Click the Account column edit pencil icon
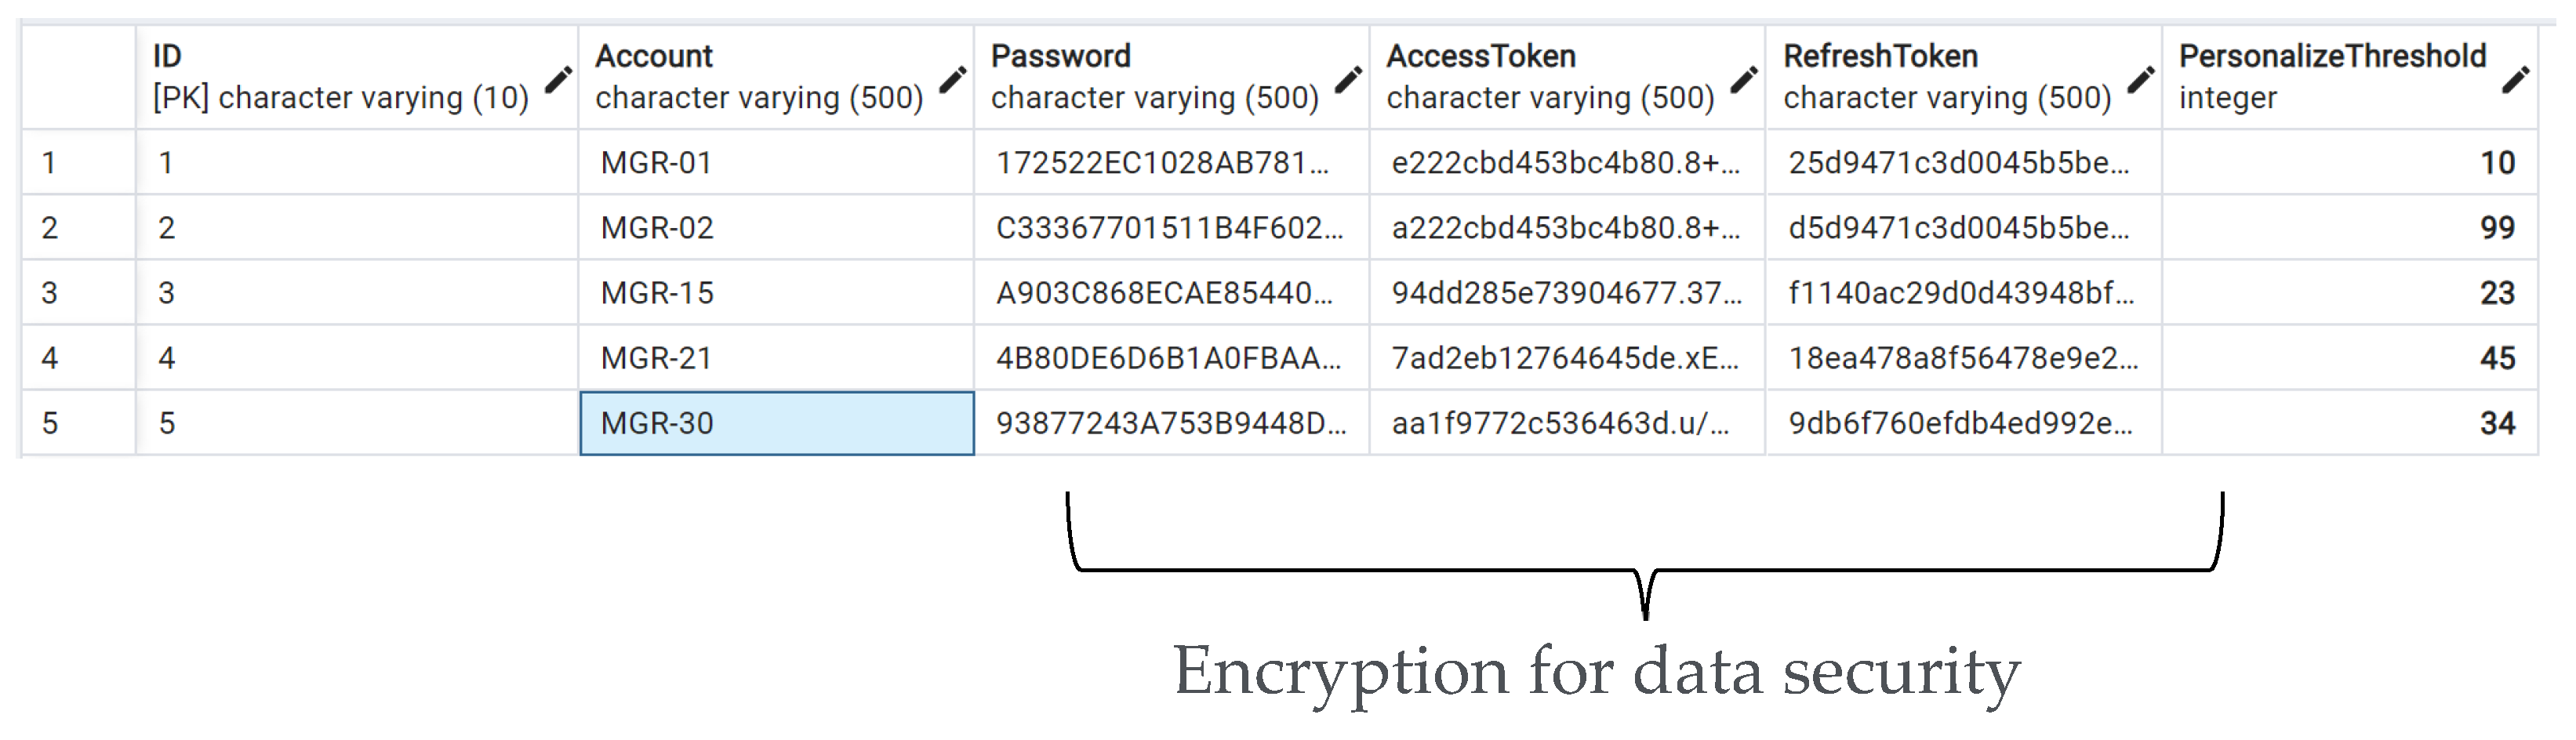Screen dimensions: 2576x740 [953, 79]
